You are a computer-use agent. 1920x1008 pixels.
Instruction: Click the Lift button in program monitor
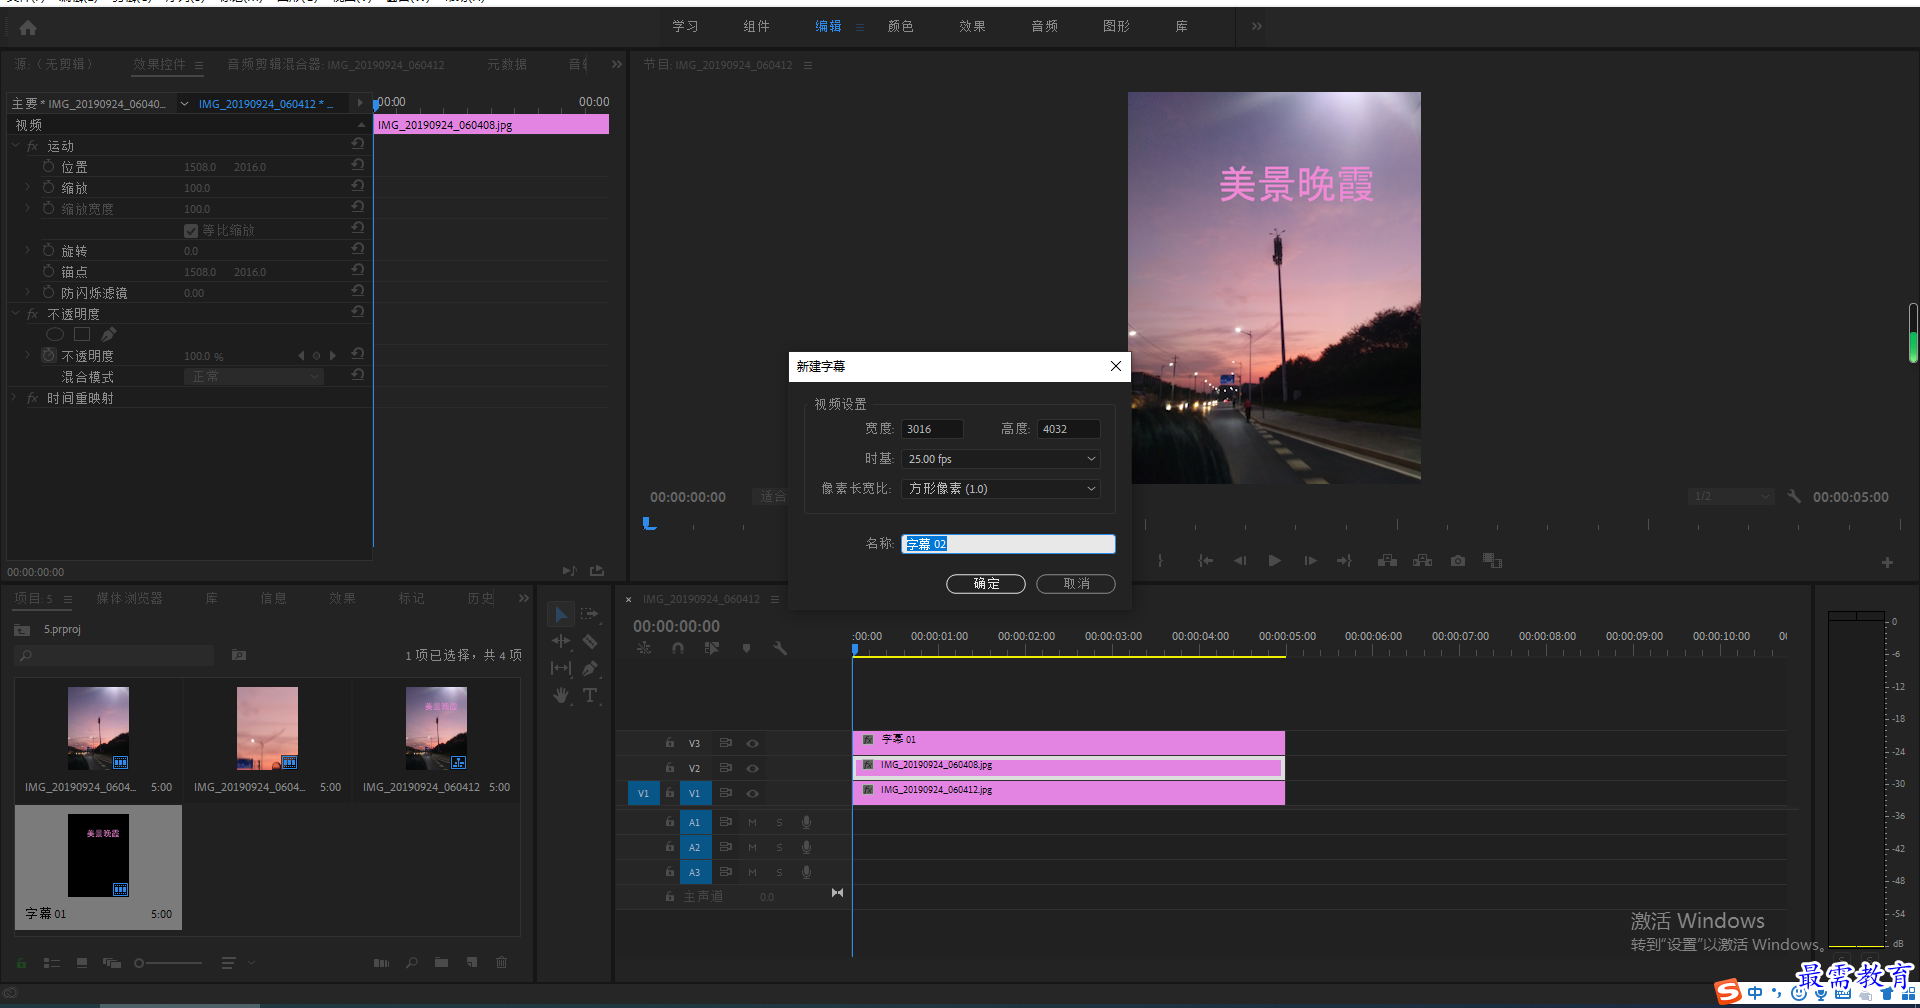[1387, 561]
